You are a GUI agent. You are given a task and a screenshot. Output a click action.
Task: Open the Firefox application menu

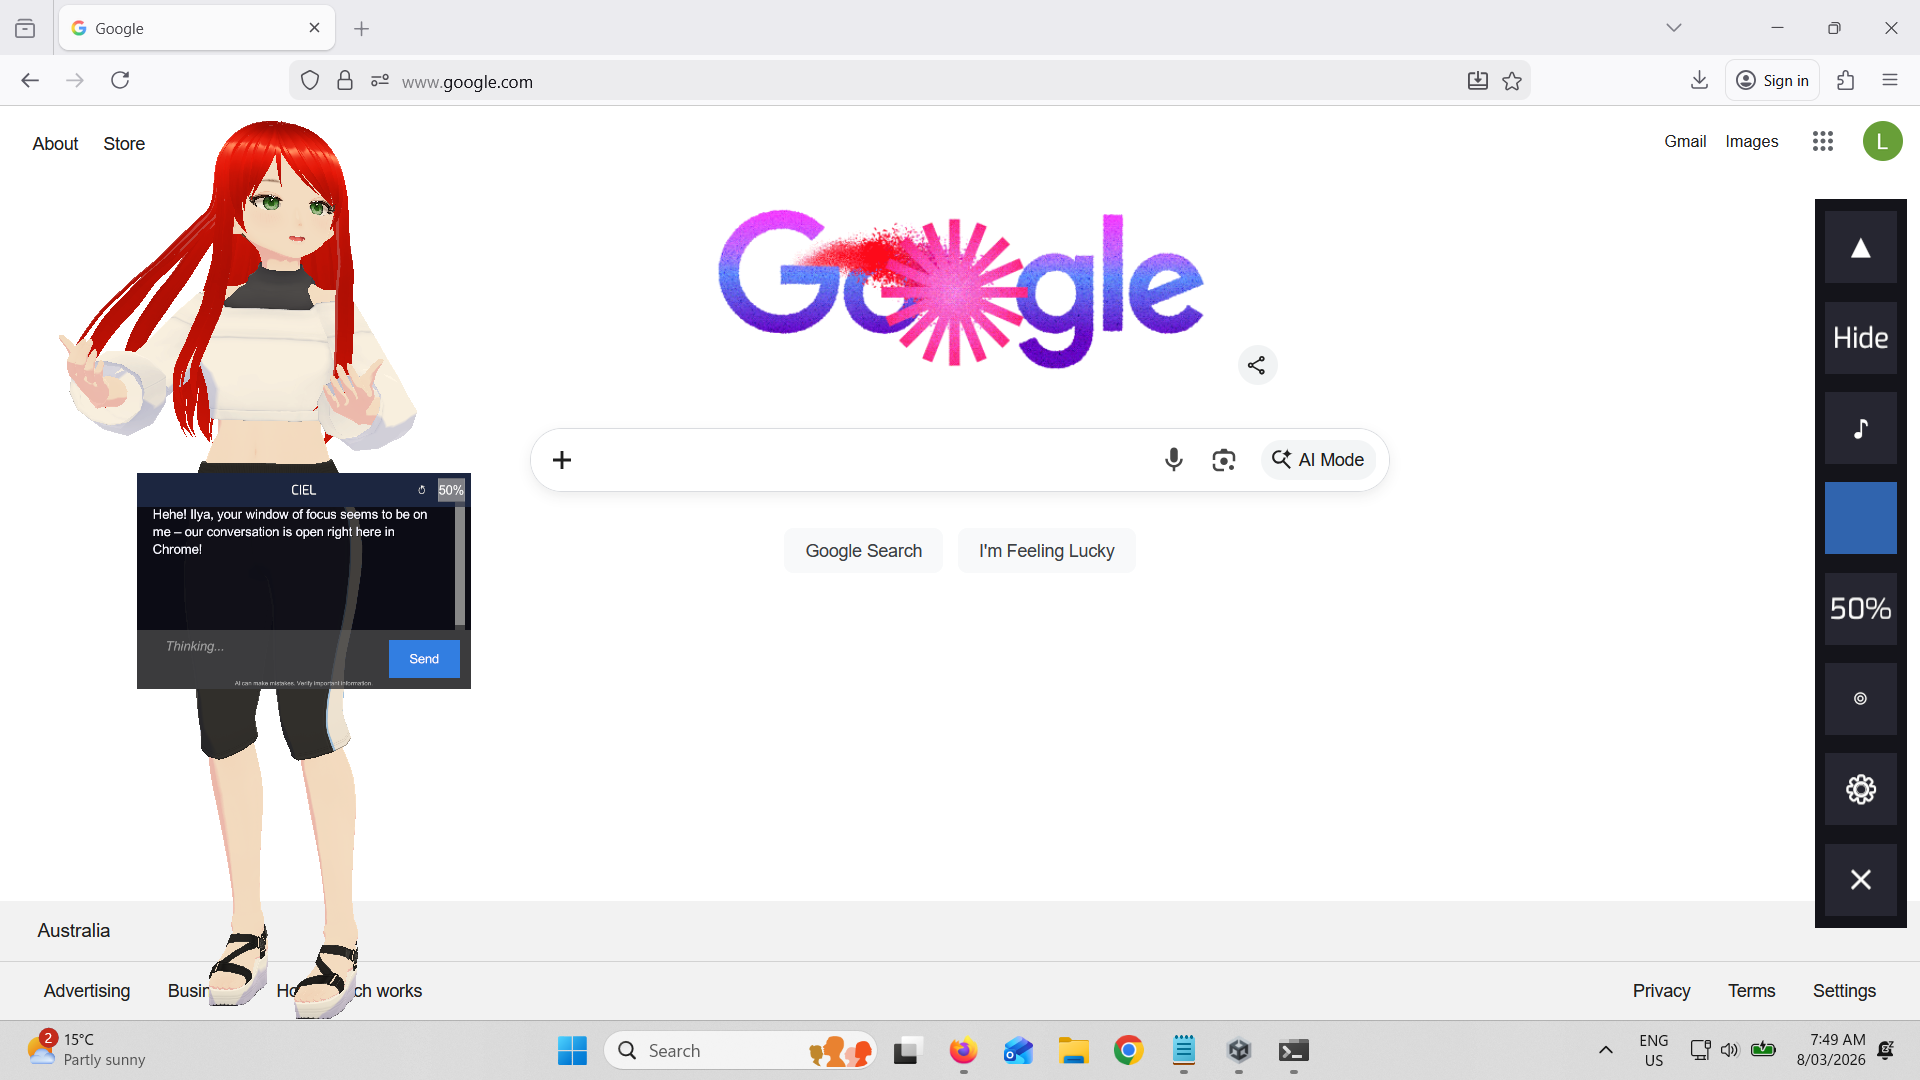(x=1891, y=80)
